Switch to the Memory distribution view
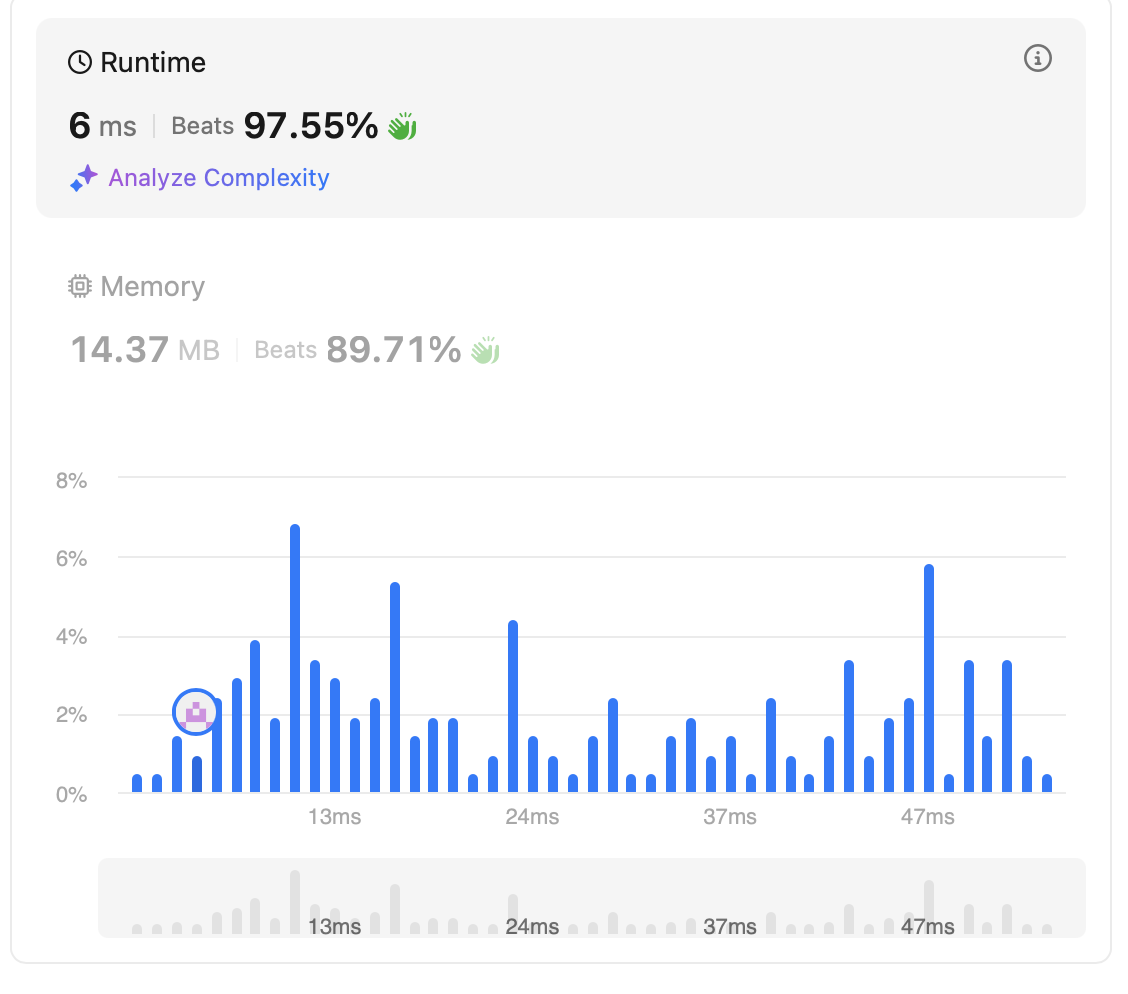This screenshot has height=994, width=1128. (x=152, y=287)
